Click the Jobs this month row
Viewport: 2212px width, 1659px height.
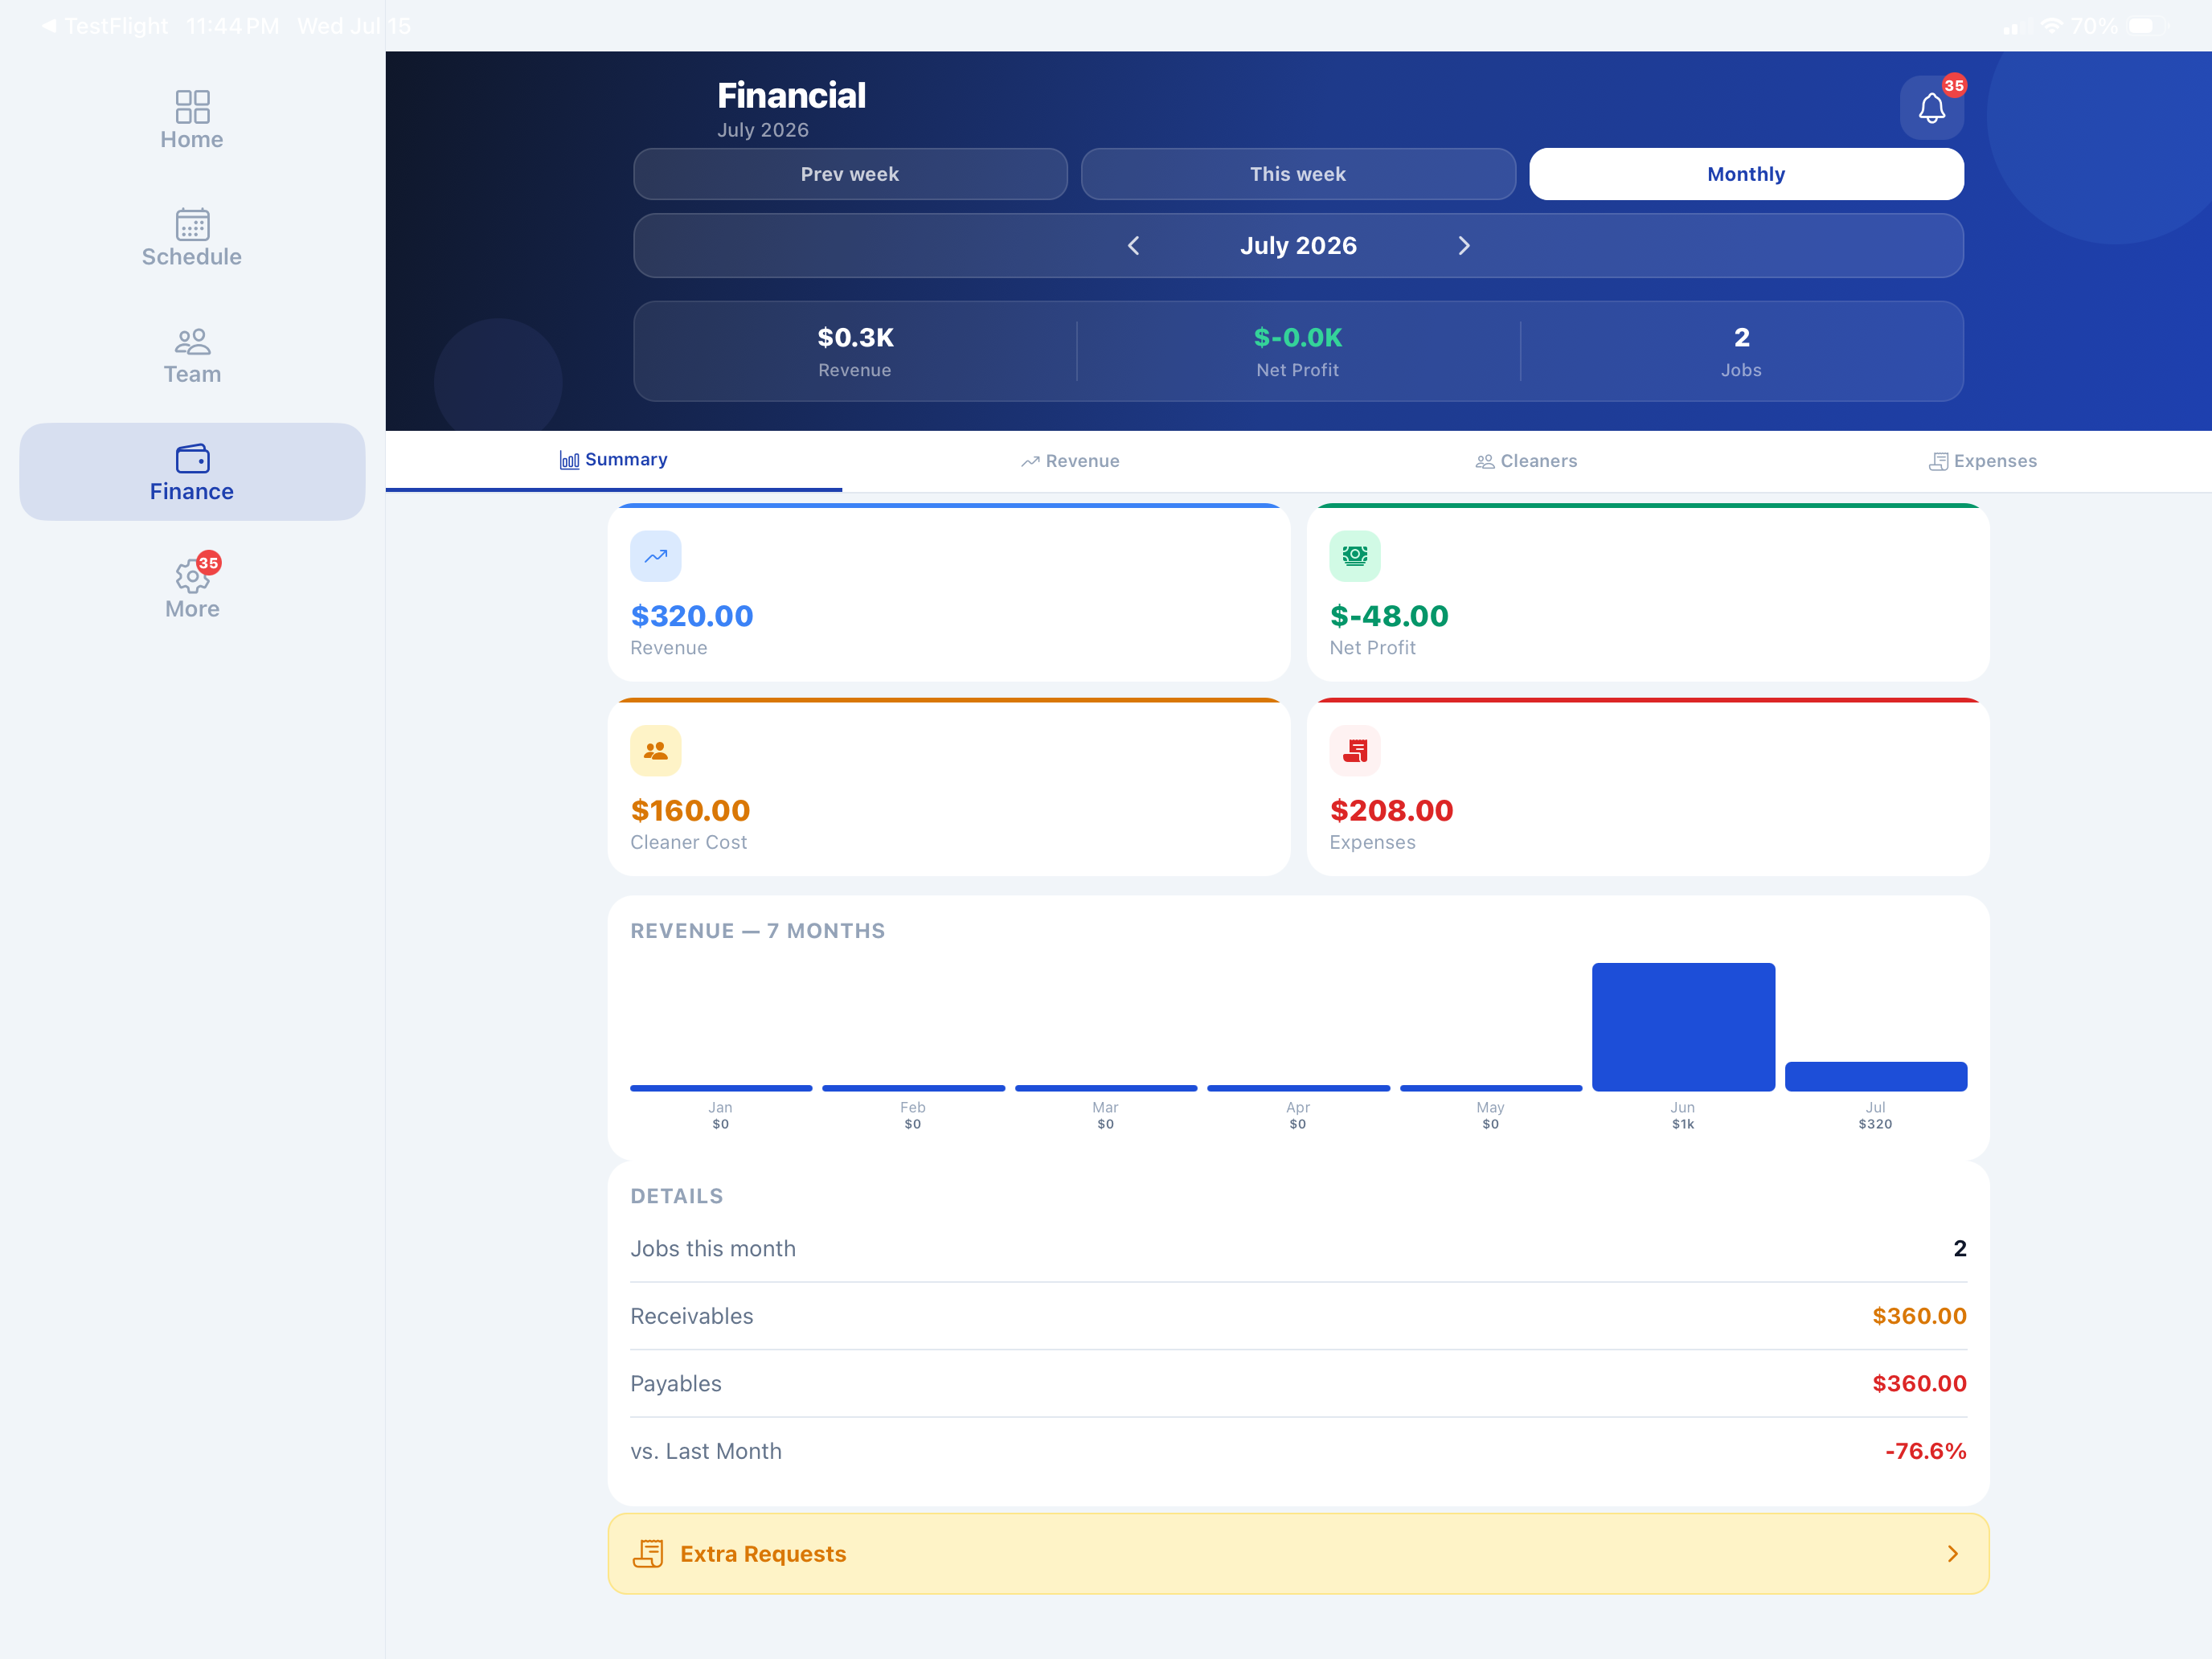coord(1298,1248)
